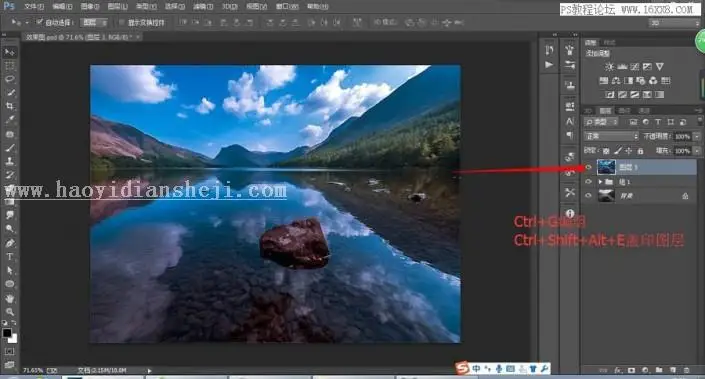Add a Brightness/Contrast adjustment
Viewport: 705px width, 379px height.
click(609, 67)
